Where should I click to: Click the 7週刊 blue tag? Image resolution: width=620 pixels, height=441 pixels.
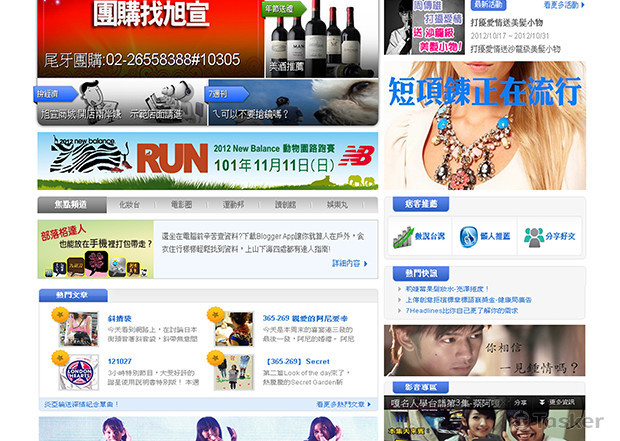coord(228,94)
